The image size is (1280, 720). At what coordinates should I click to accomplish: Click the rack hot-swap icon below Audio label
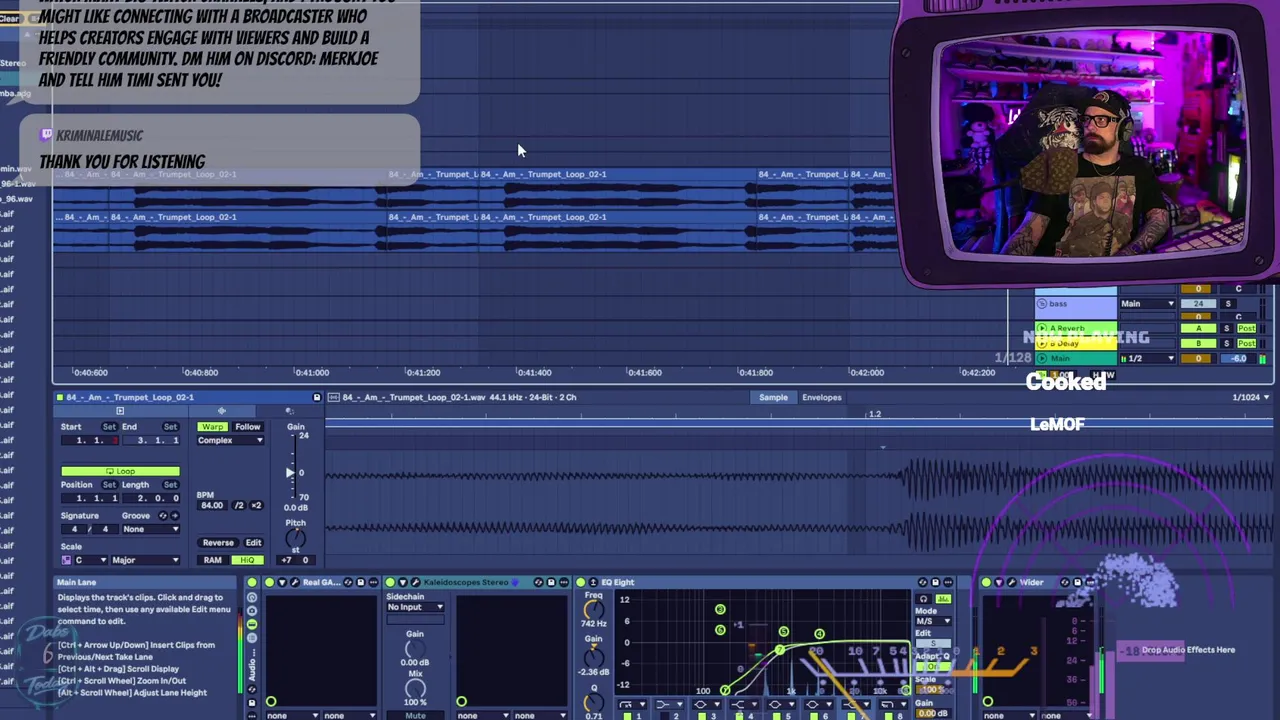(x=252, y=689)
